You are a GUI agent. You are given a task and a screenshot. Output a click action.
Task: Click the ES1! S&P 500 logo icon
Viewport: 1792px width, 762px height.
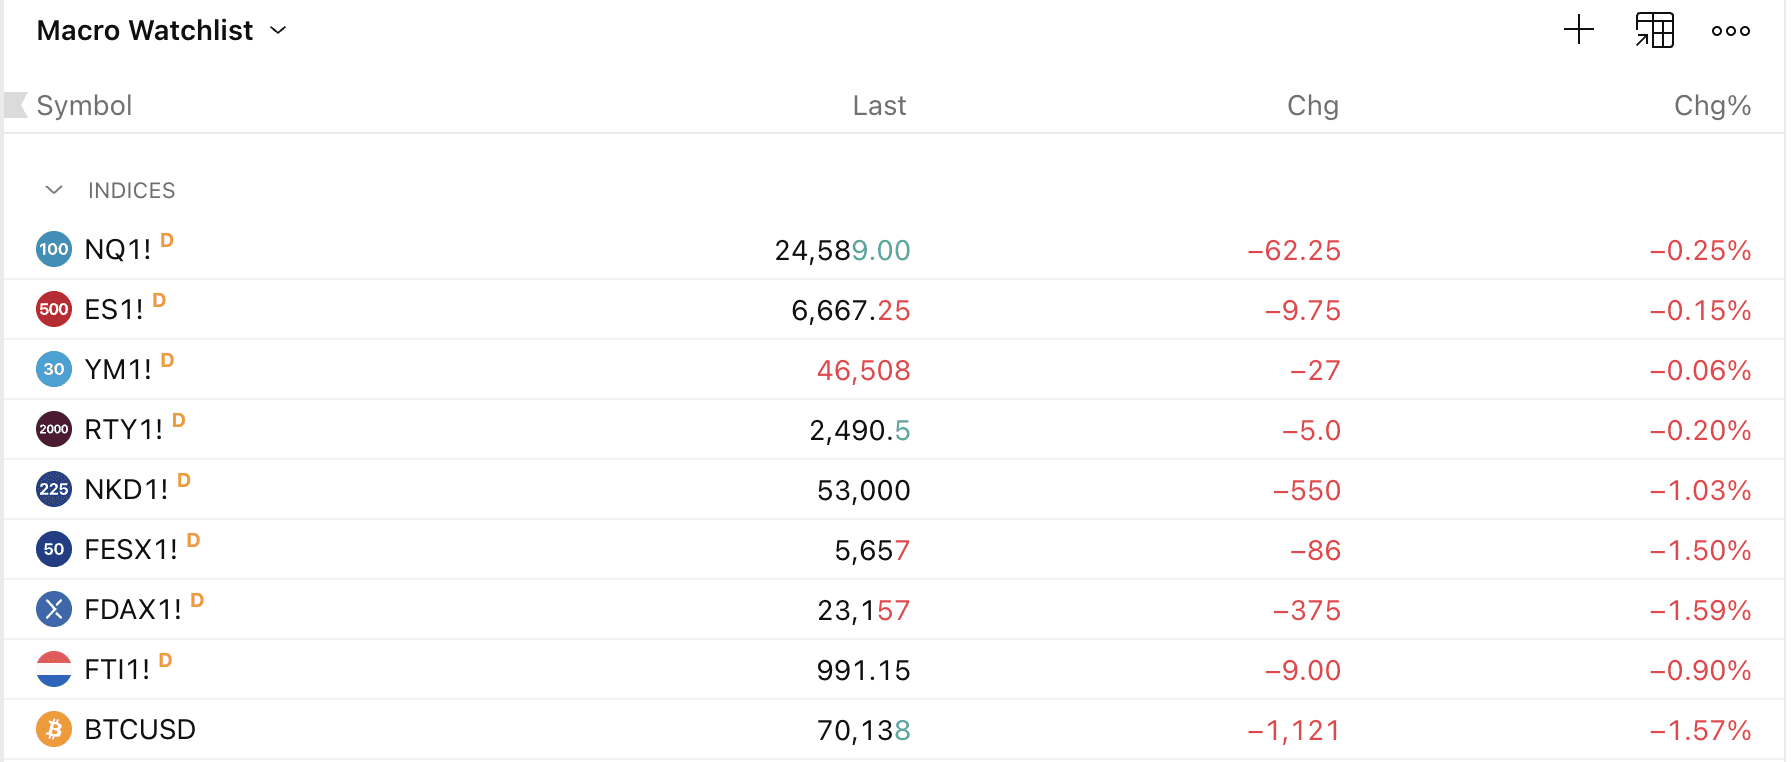tap(54, 309)
